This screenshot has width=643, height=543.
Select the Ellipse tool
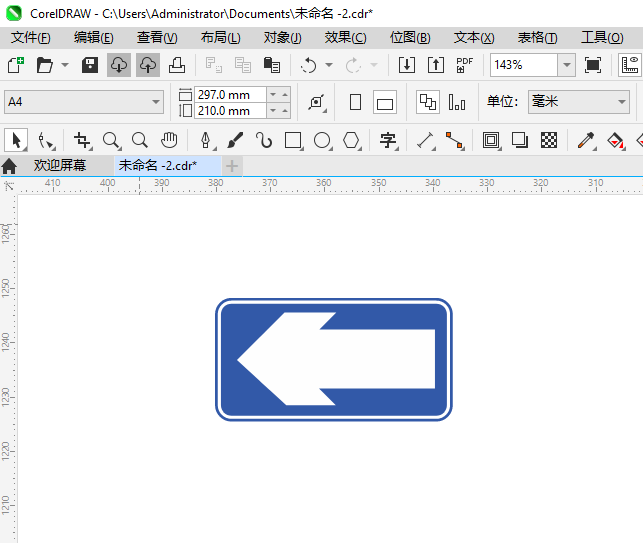[322, 141]
